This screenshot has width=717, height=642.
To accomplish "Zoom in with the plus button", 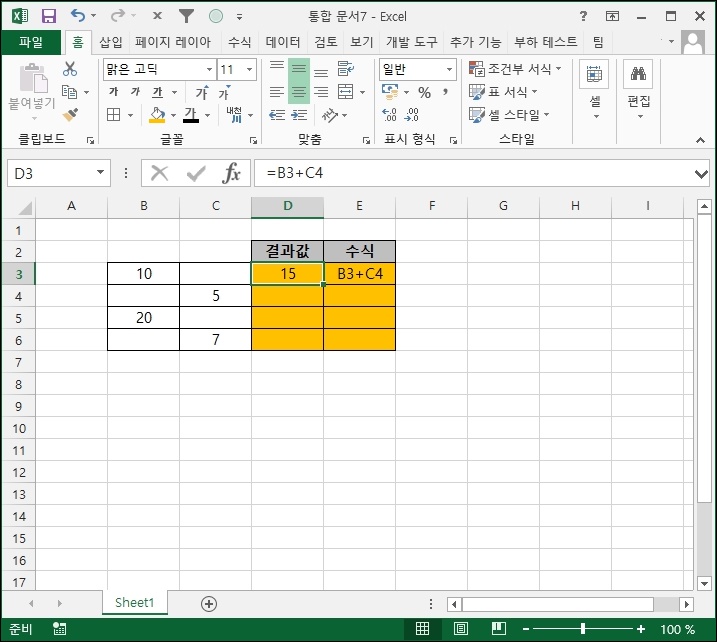I will click(641, 629).
